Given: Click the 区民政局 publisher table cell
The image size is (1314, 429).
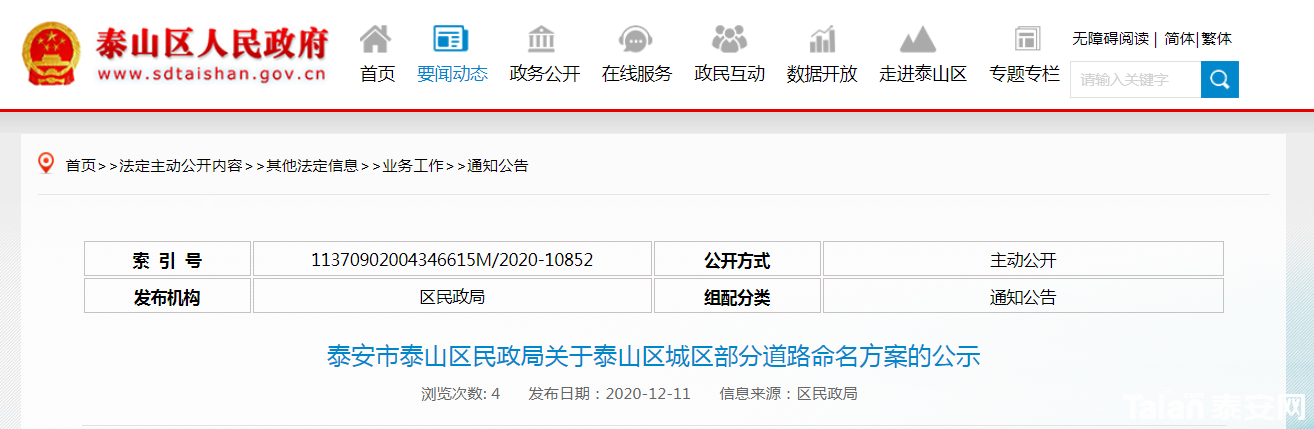Looking at the screenshot, I should (452, 296).
